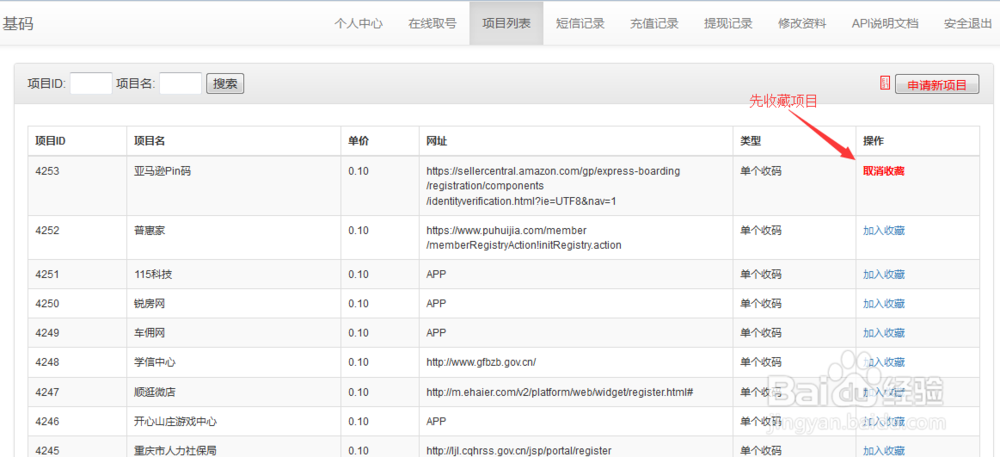
Task: Select the 项目列表 tab
Action: 506,24
